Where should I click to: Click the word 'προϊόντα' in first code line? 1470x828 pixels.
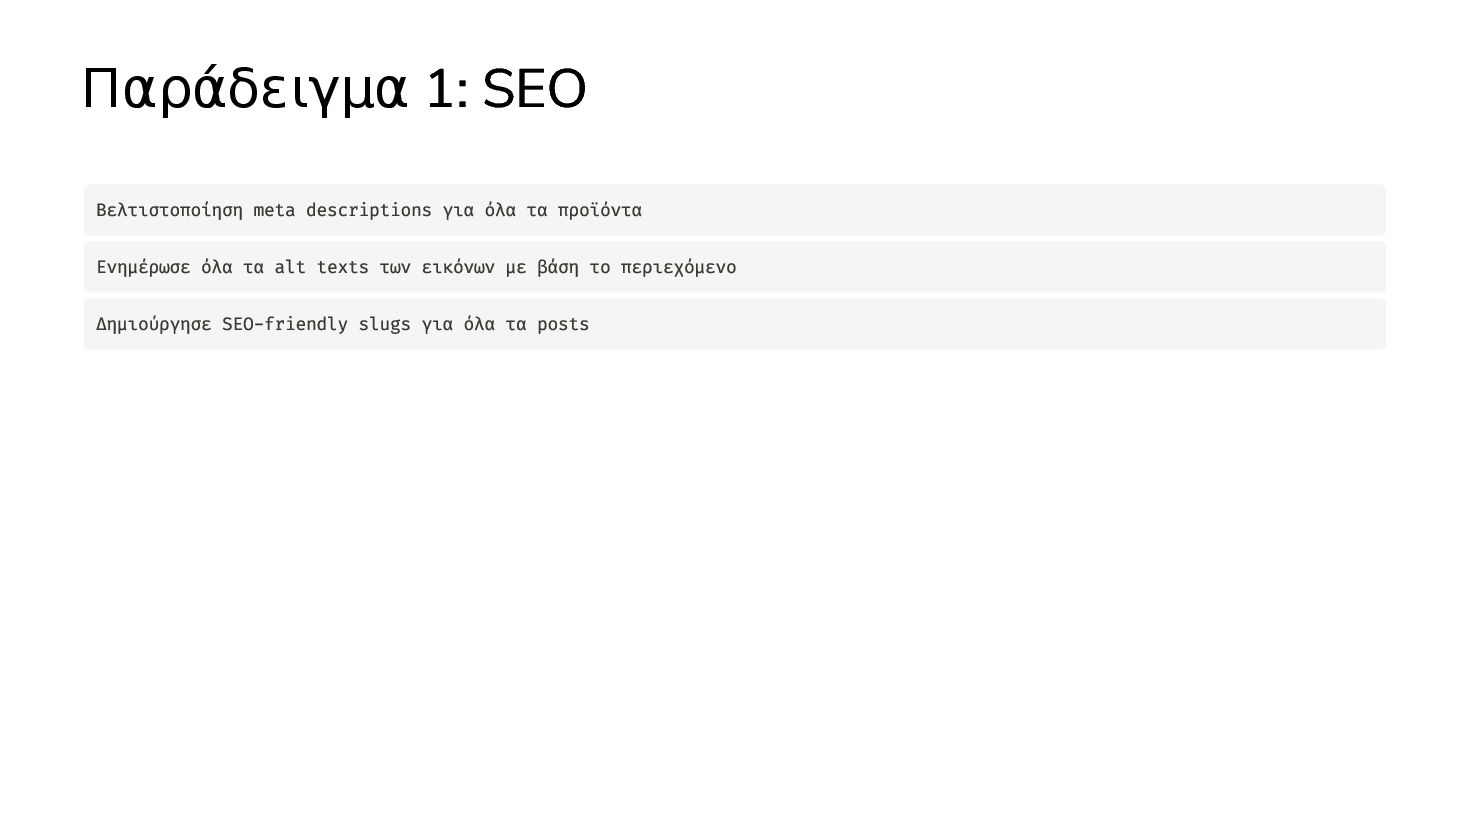coord(600,210)
